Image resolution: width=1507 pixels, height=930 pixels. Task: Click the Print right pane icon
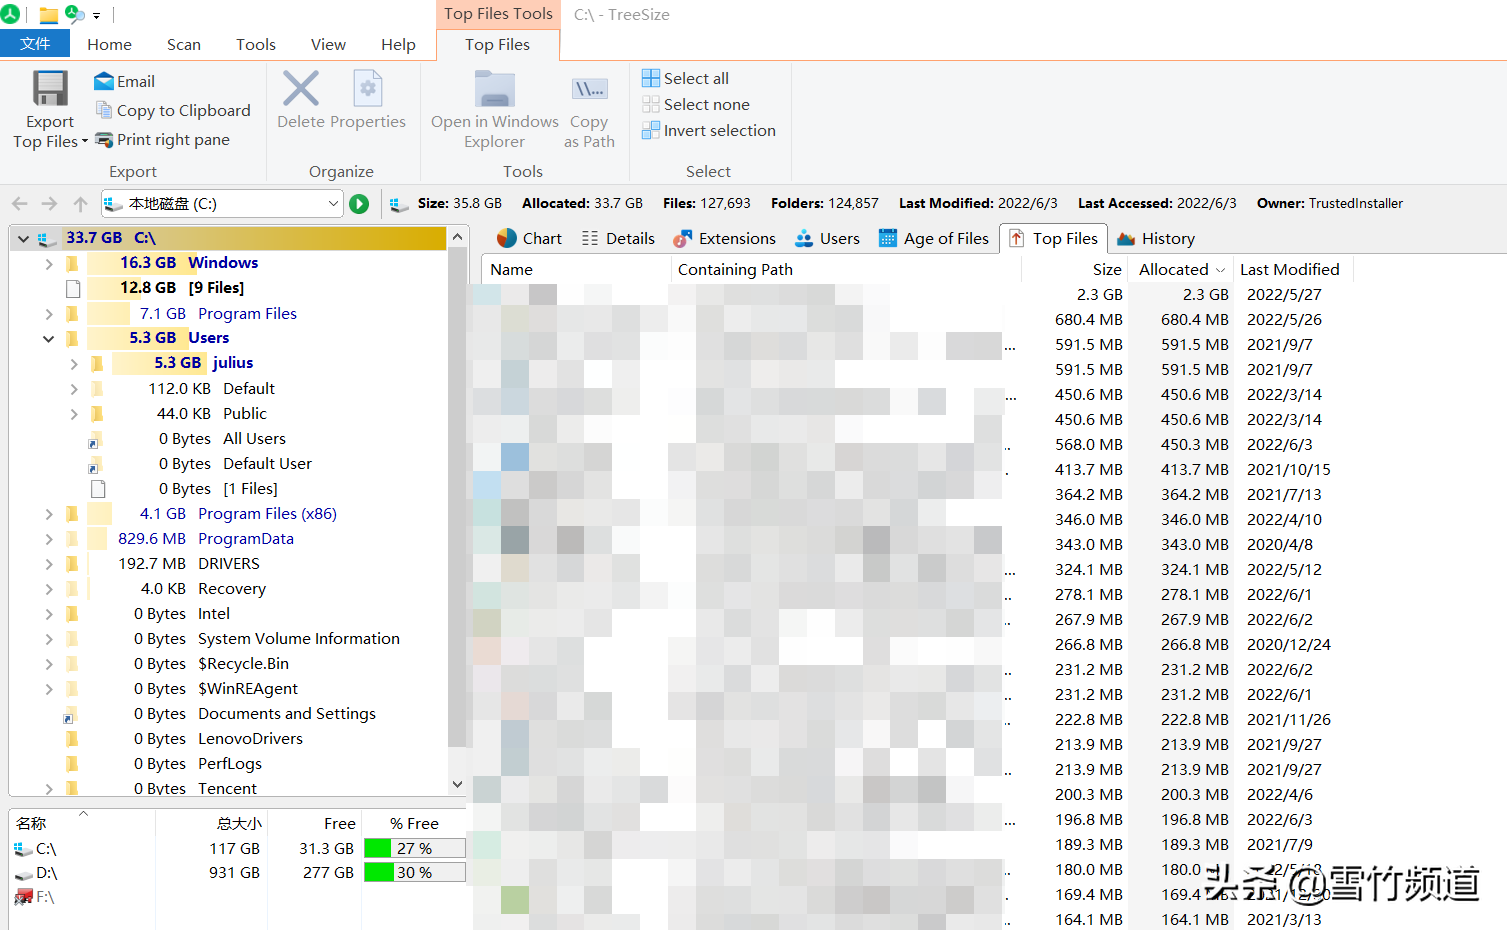(103, 139)
